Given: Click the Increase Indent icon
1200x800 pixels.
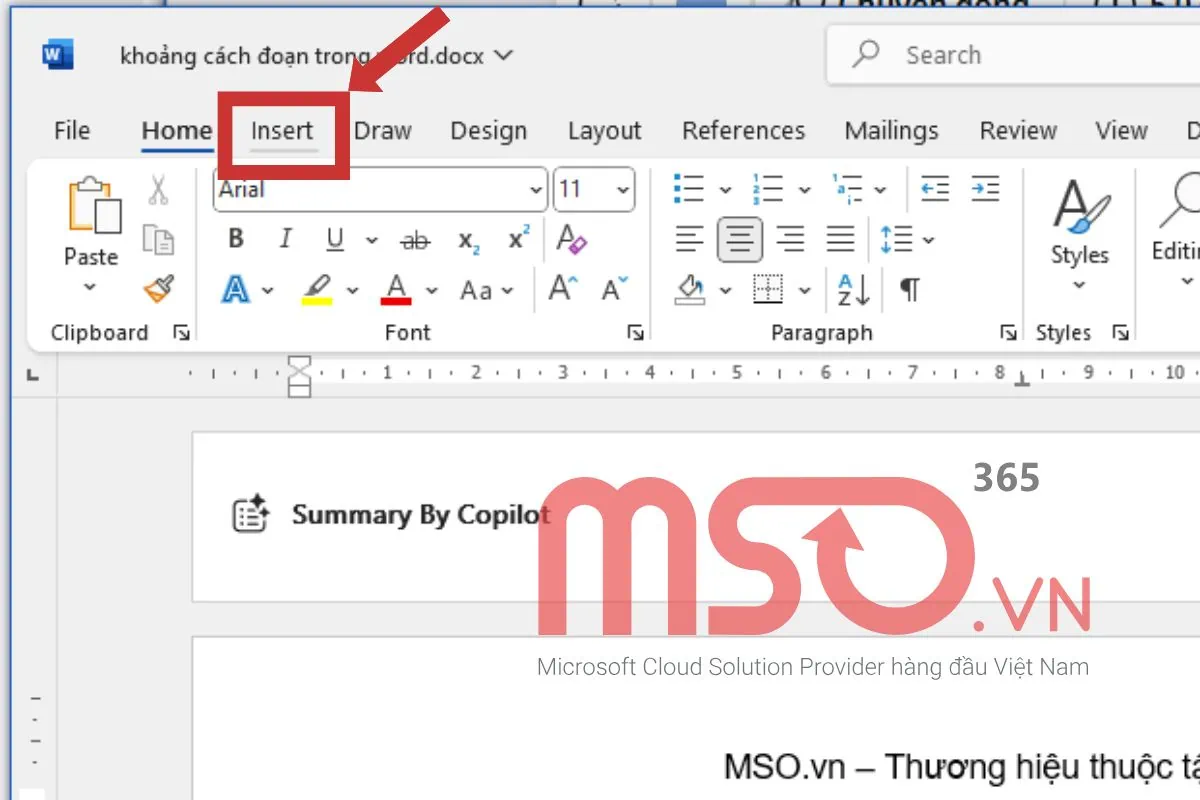Looking at the screenshot, I should click(x=985, y=189).
